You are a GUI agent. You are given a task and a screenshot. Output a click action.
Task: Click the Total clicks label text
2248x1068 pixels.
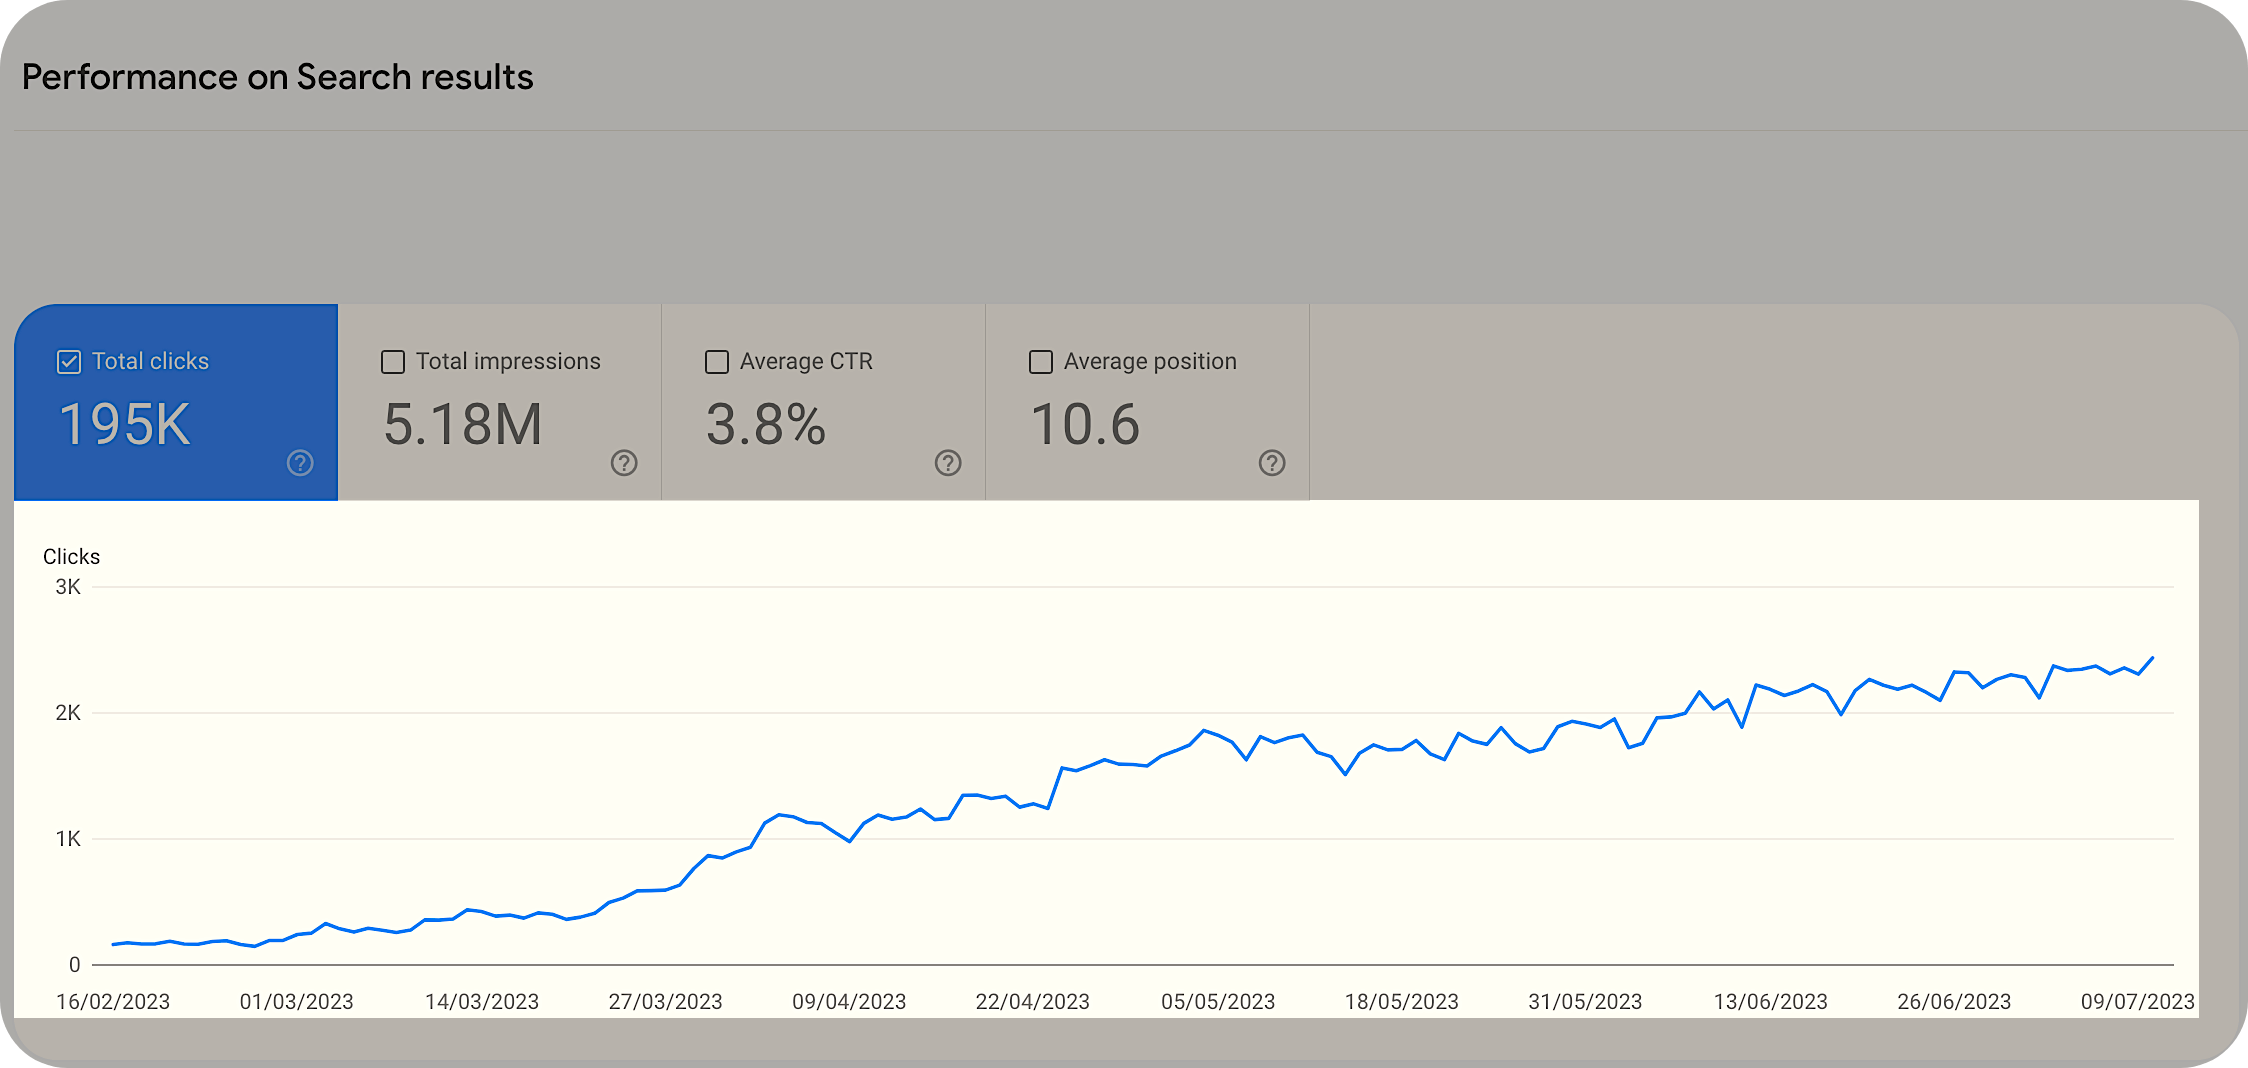pyautogui.click(x=151, y=361)
